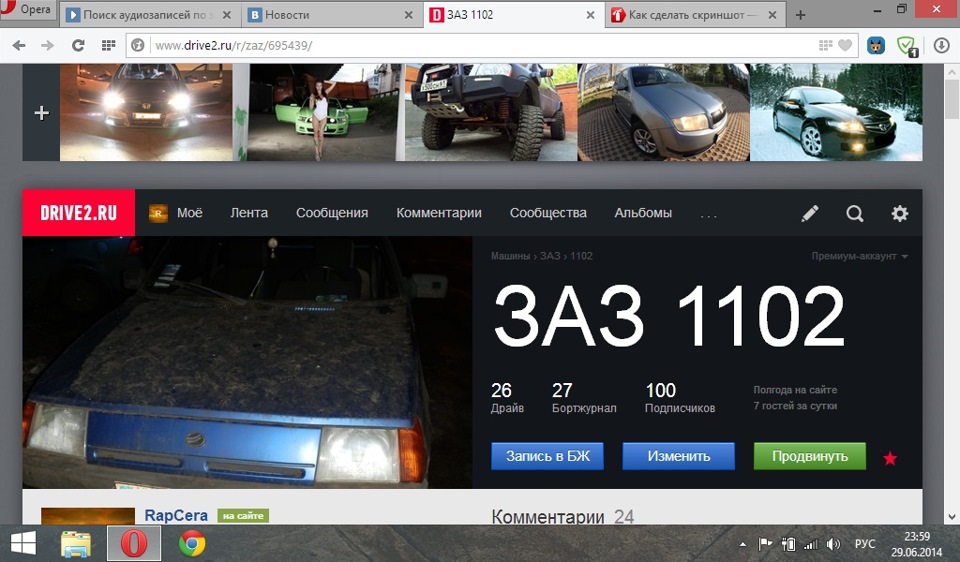Open the Speed Dial grid button
Viewport: 960px width, 562px height.
[108, 45]
